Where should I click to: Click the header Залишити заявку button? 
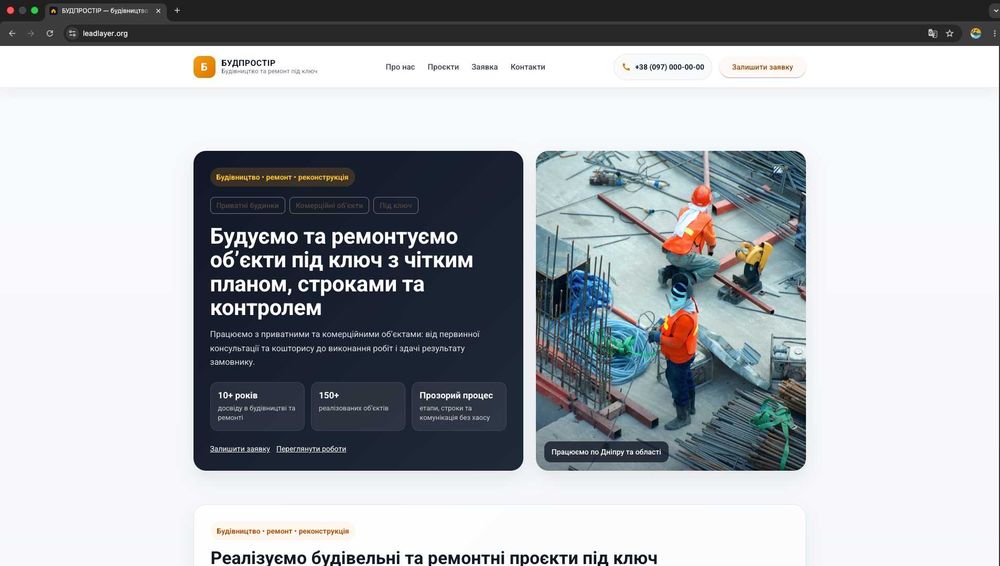tap(762, 67)
